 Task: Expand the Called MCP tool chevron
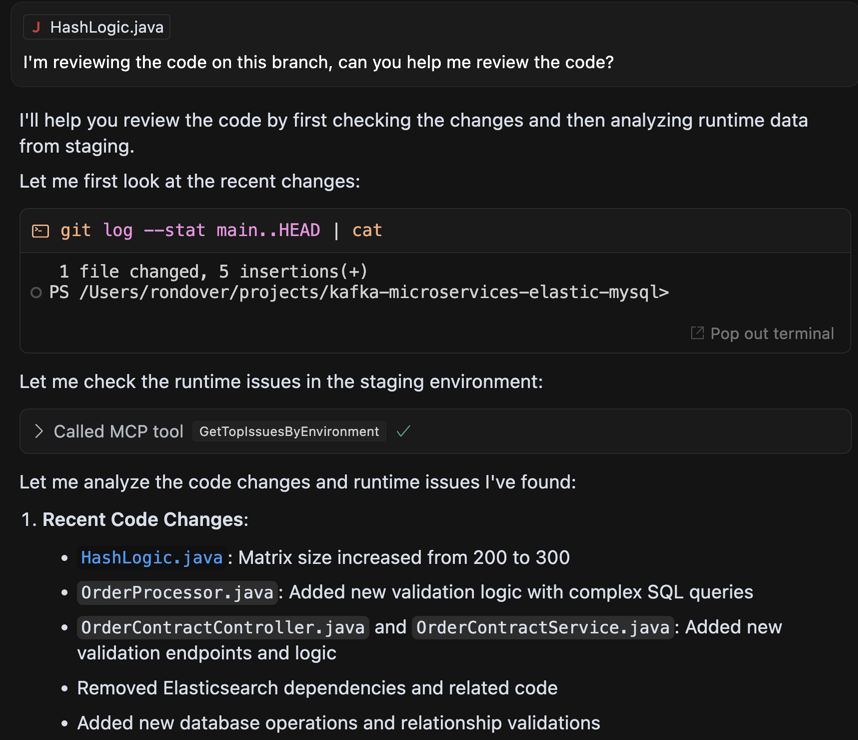tap(39, 431)
